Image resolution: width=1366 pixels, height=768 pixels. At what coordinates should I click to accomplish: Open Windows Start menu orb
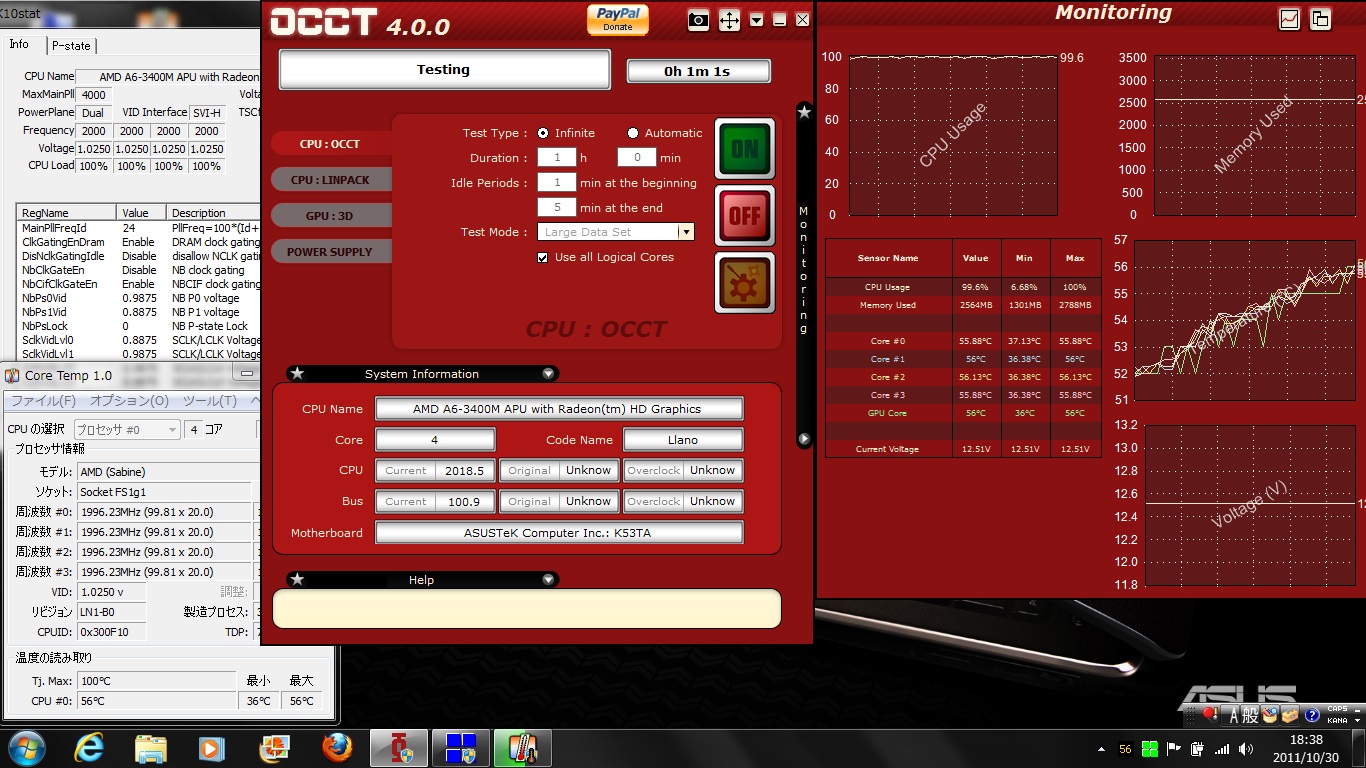coord(25,748)
